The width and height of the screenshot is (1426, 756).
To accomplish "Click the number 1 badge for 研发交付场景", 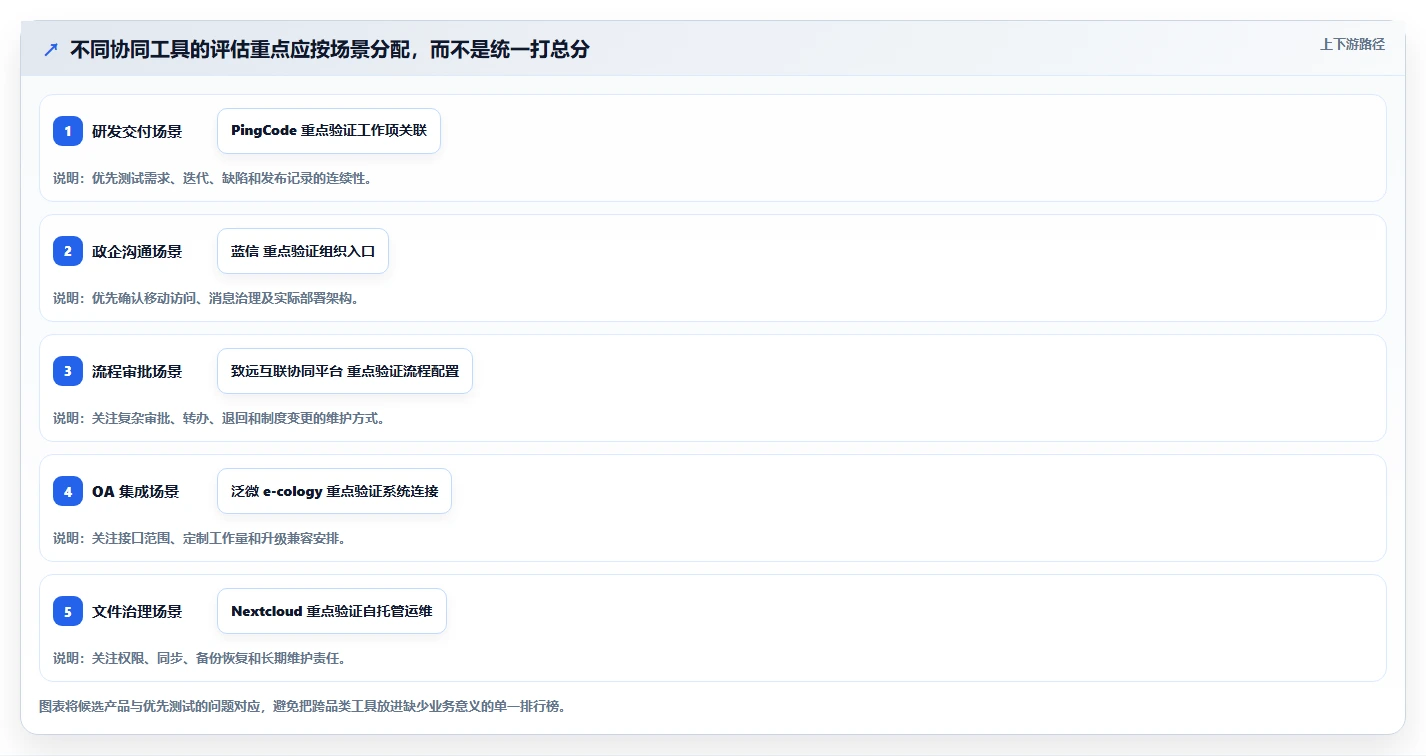I will point(68,131).
